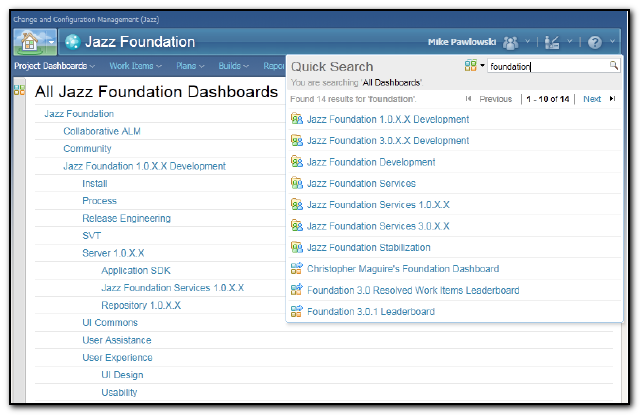Go to first page of results
640x415 pixels.
[468, 99]
